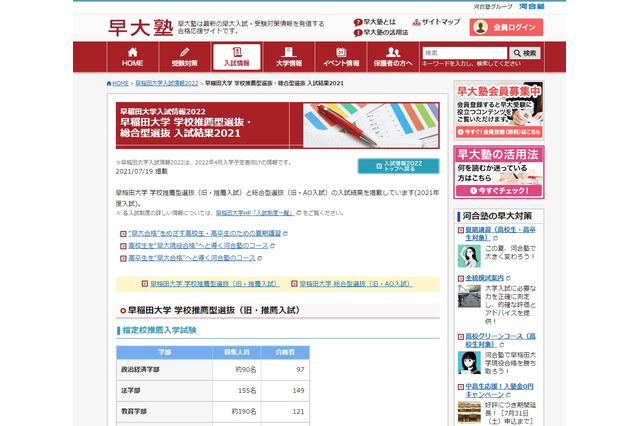This screenshot has height=426, width=640.
Task: Open the 高校生を早大現役合格へと導く河合塾のコース link
Action: pyautogui.click(x=198, y=246)
